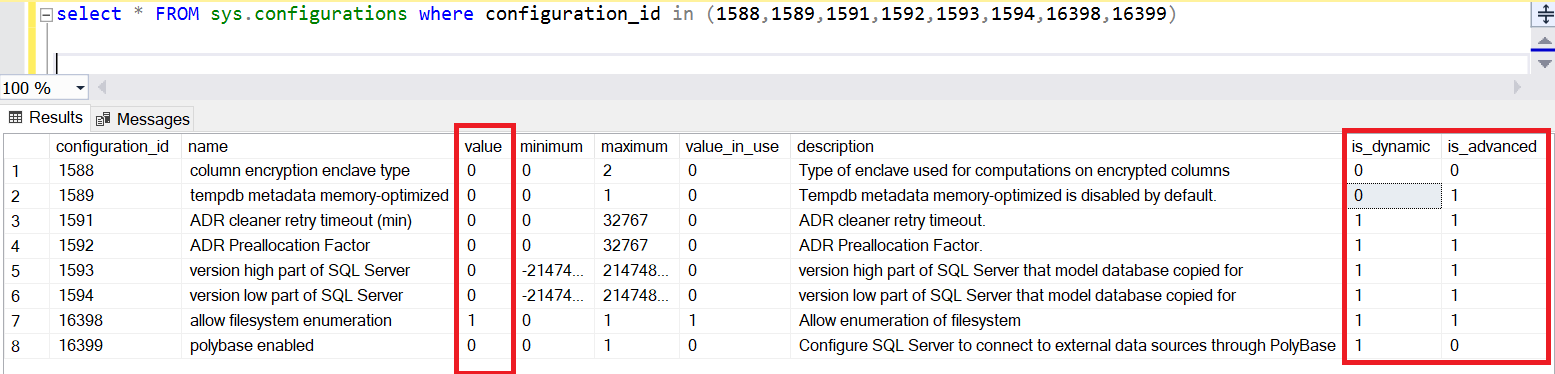Click description 'Configure SQL Server to connect to external'
The image size is (1555, 374).
1067,346
